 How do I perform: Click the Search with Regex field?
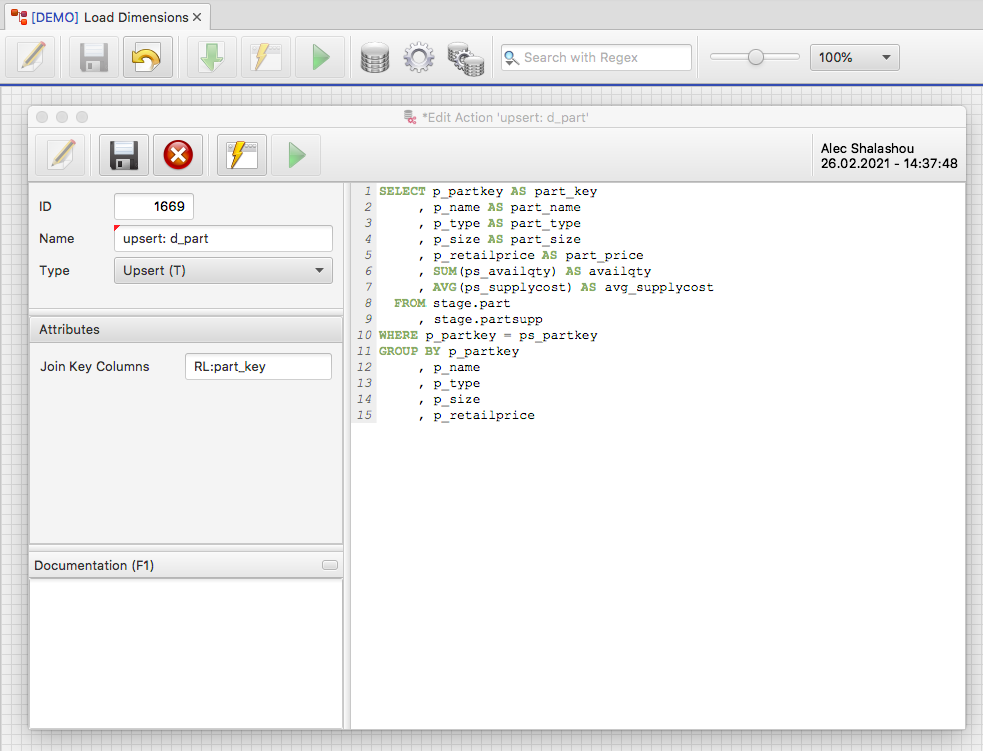point(604,57)
